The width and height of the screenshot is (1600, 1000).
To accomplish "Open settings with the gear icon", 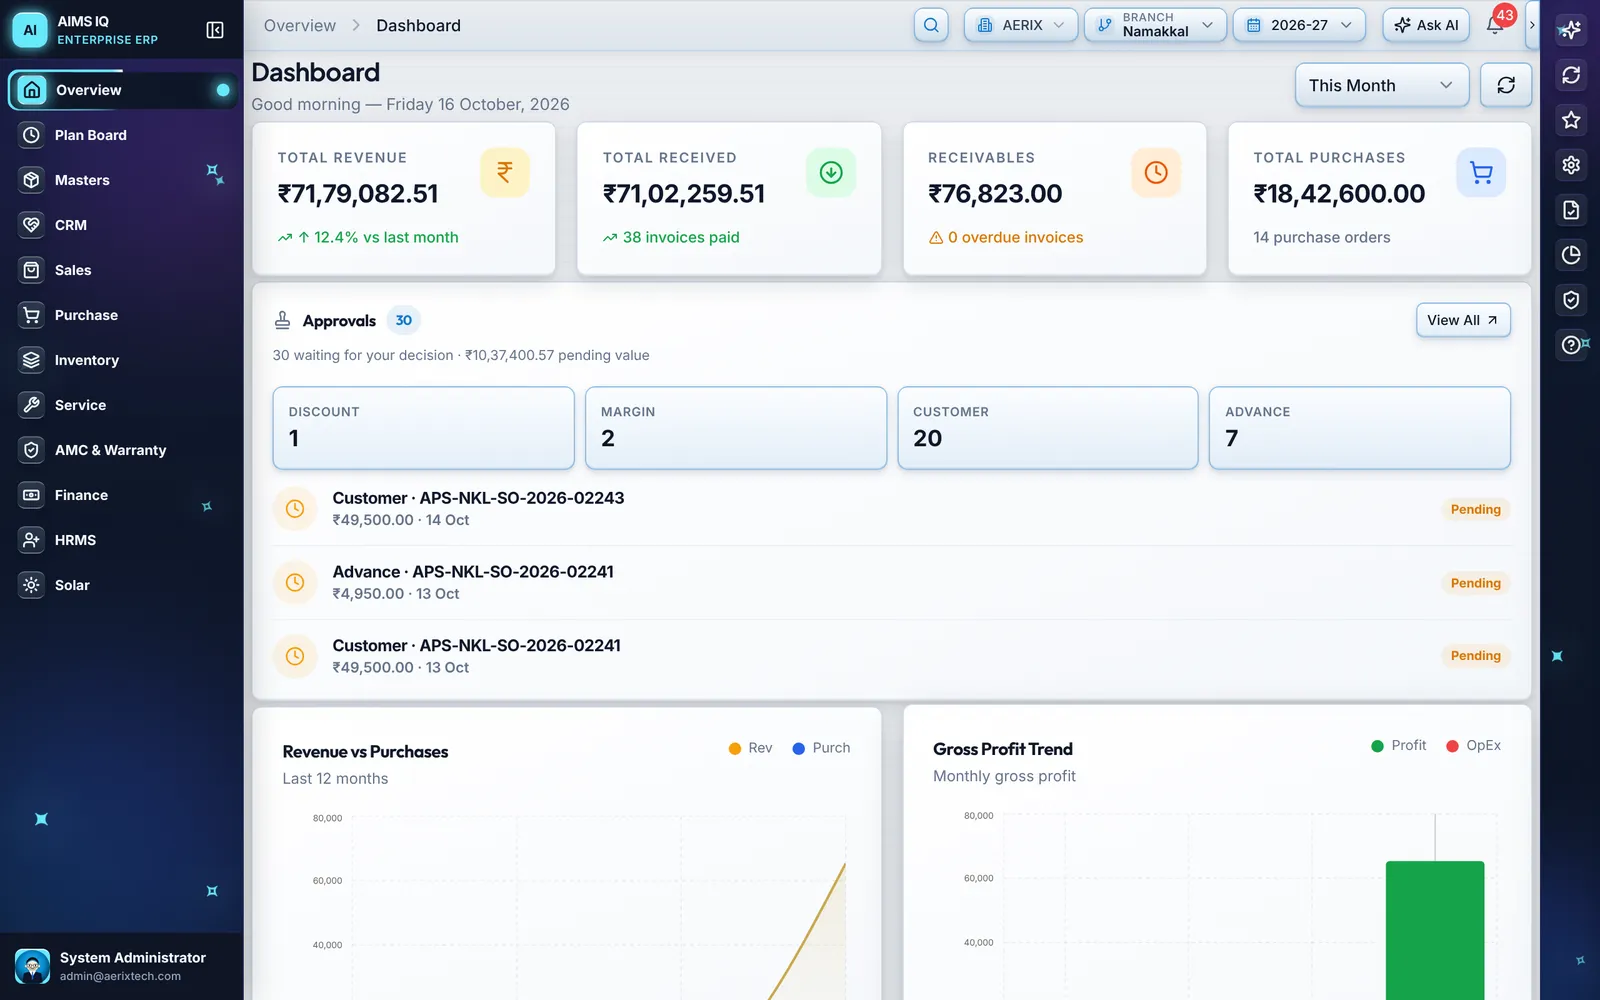I will [1571, 165].
